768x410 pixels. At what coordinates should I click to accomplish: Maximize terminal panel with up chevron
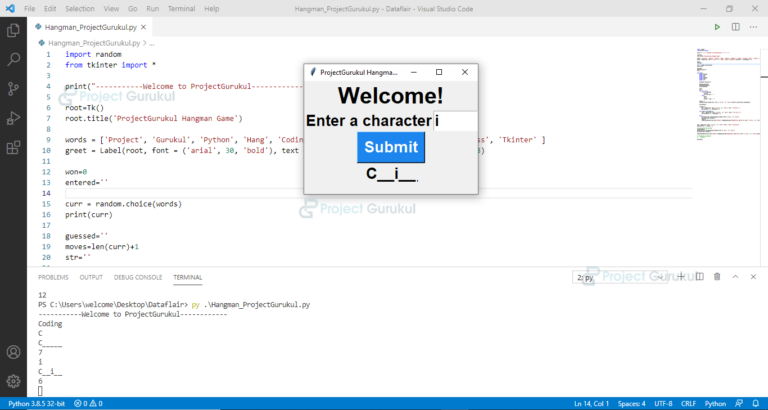click(735, 276)
